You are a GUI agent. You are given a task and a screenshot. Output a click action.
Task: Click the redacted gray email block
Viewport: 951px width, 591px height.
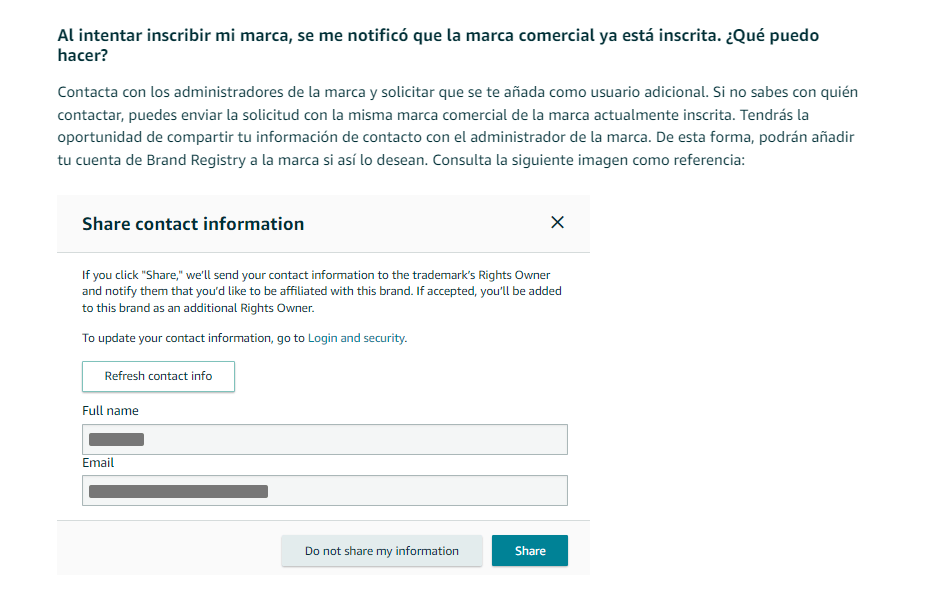point(178,491)
